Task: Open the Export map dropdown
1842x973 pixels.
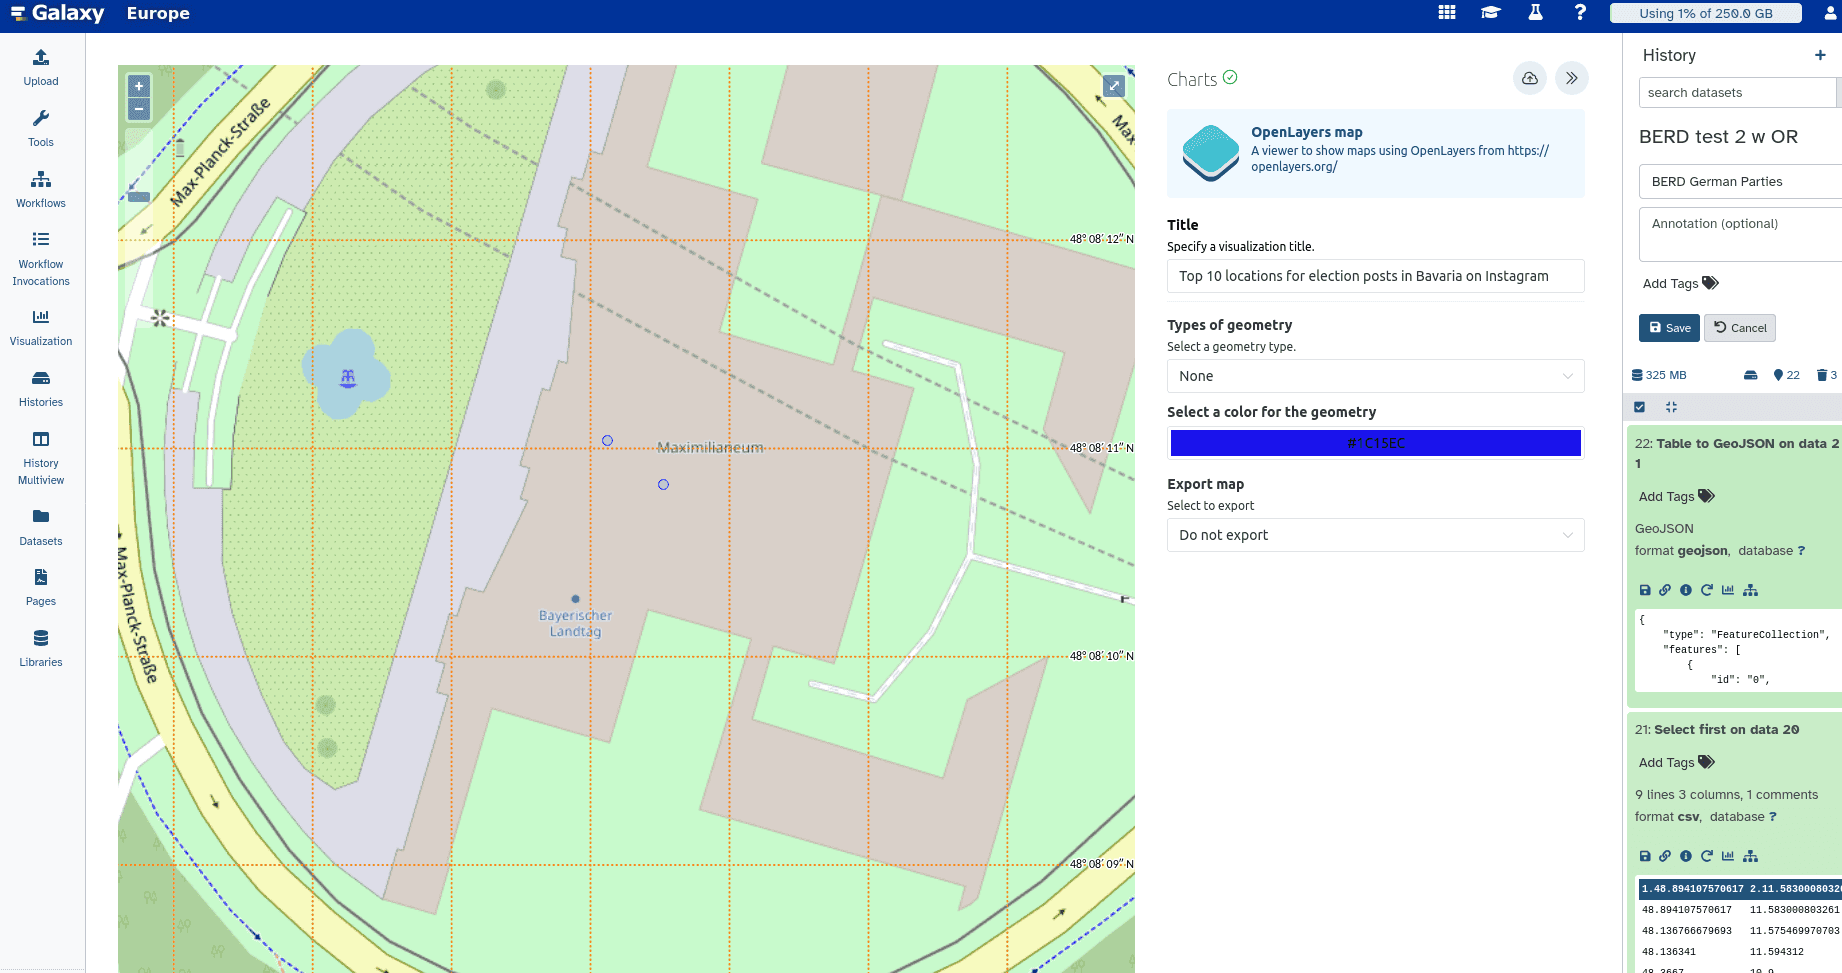Action: point(1375,535)
